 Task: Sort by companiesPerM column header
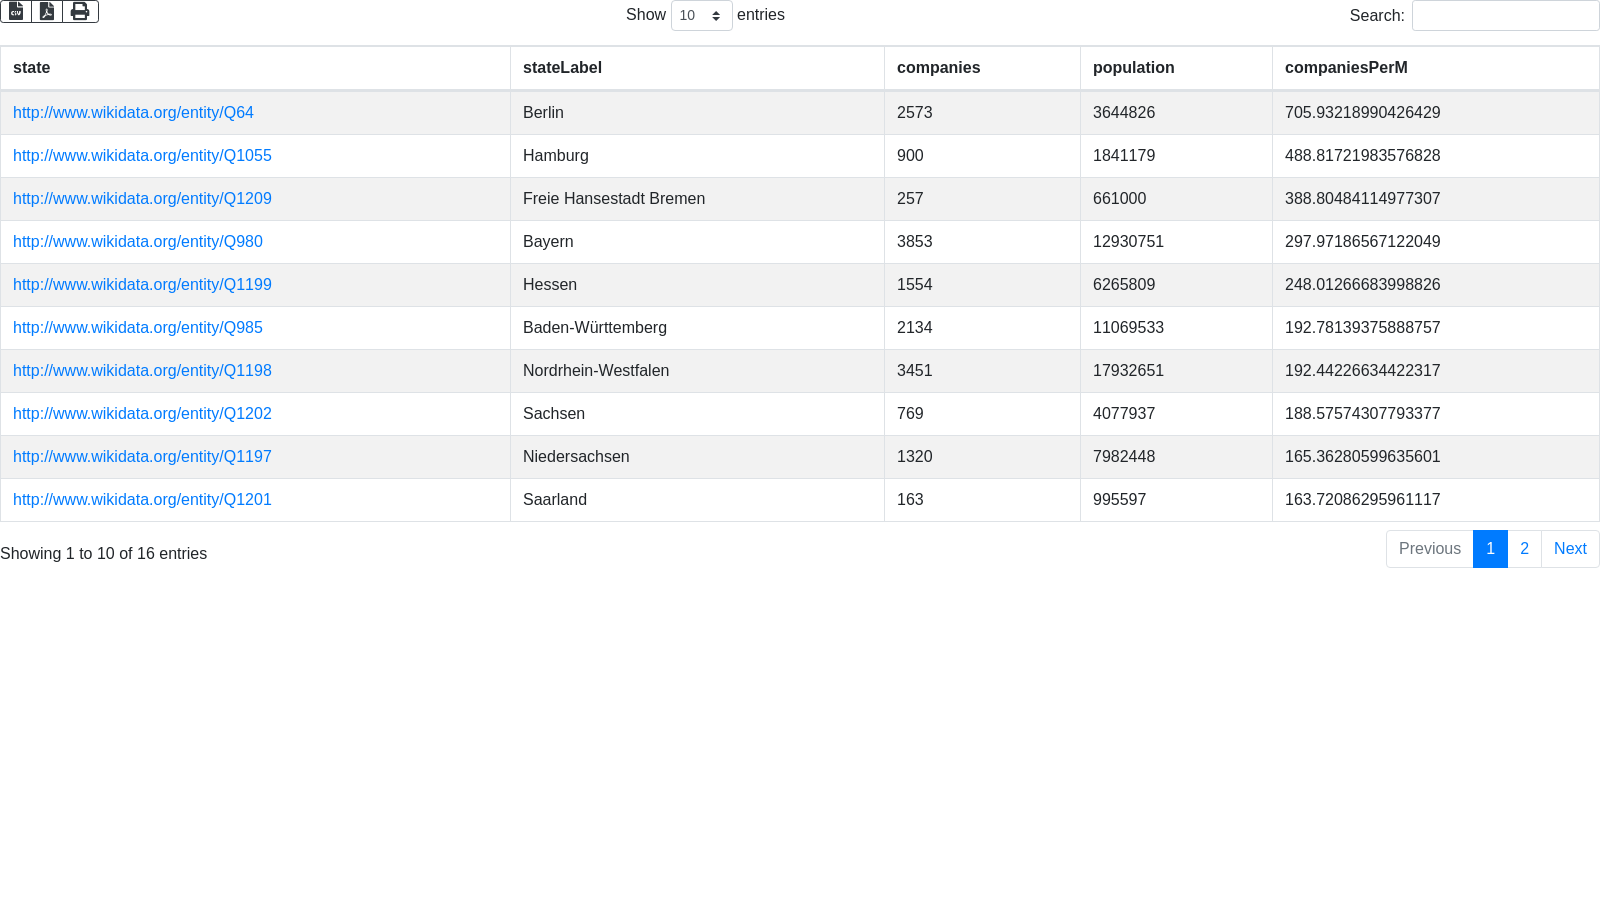1346,68
